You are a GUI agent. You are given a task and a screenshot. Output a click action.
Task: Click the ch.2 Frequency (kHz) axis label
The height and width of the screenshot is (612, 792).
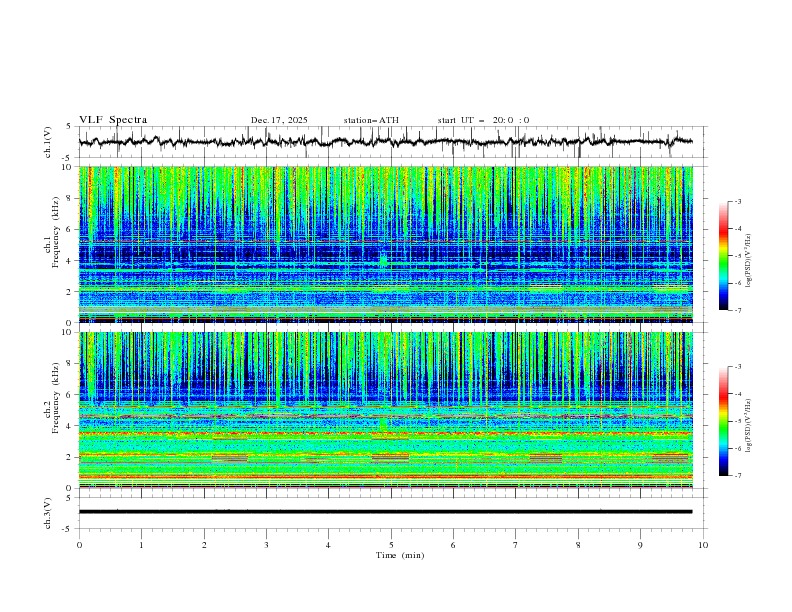pos(51,397)
